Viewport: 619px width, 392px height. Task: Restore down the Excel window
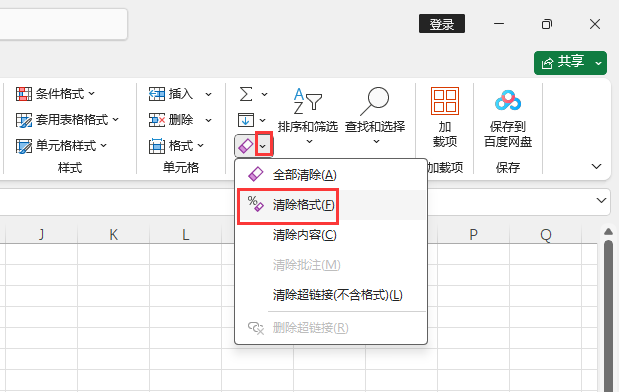point(547,24)
